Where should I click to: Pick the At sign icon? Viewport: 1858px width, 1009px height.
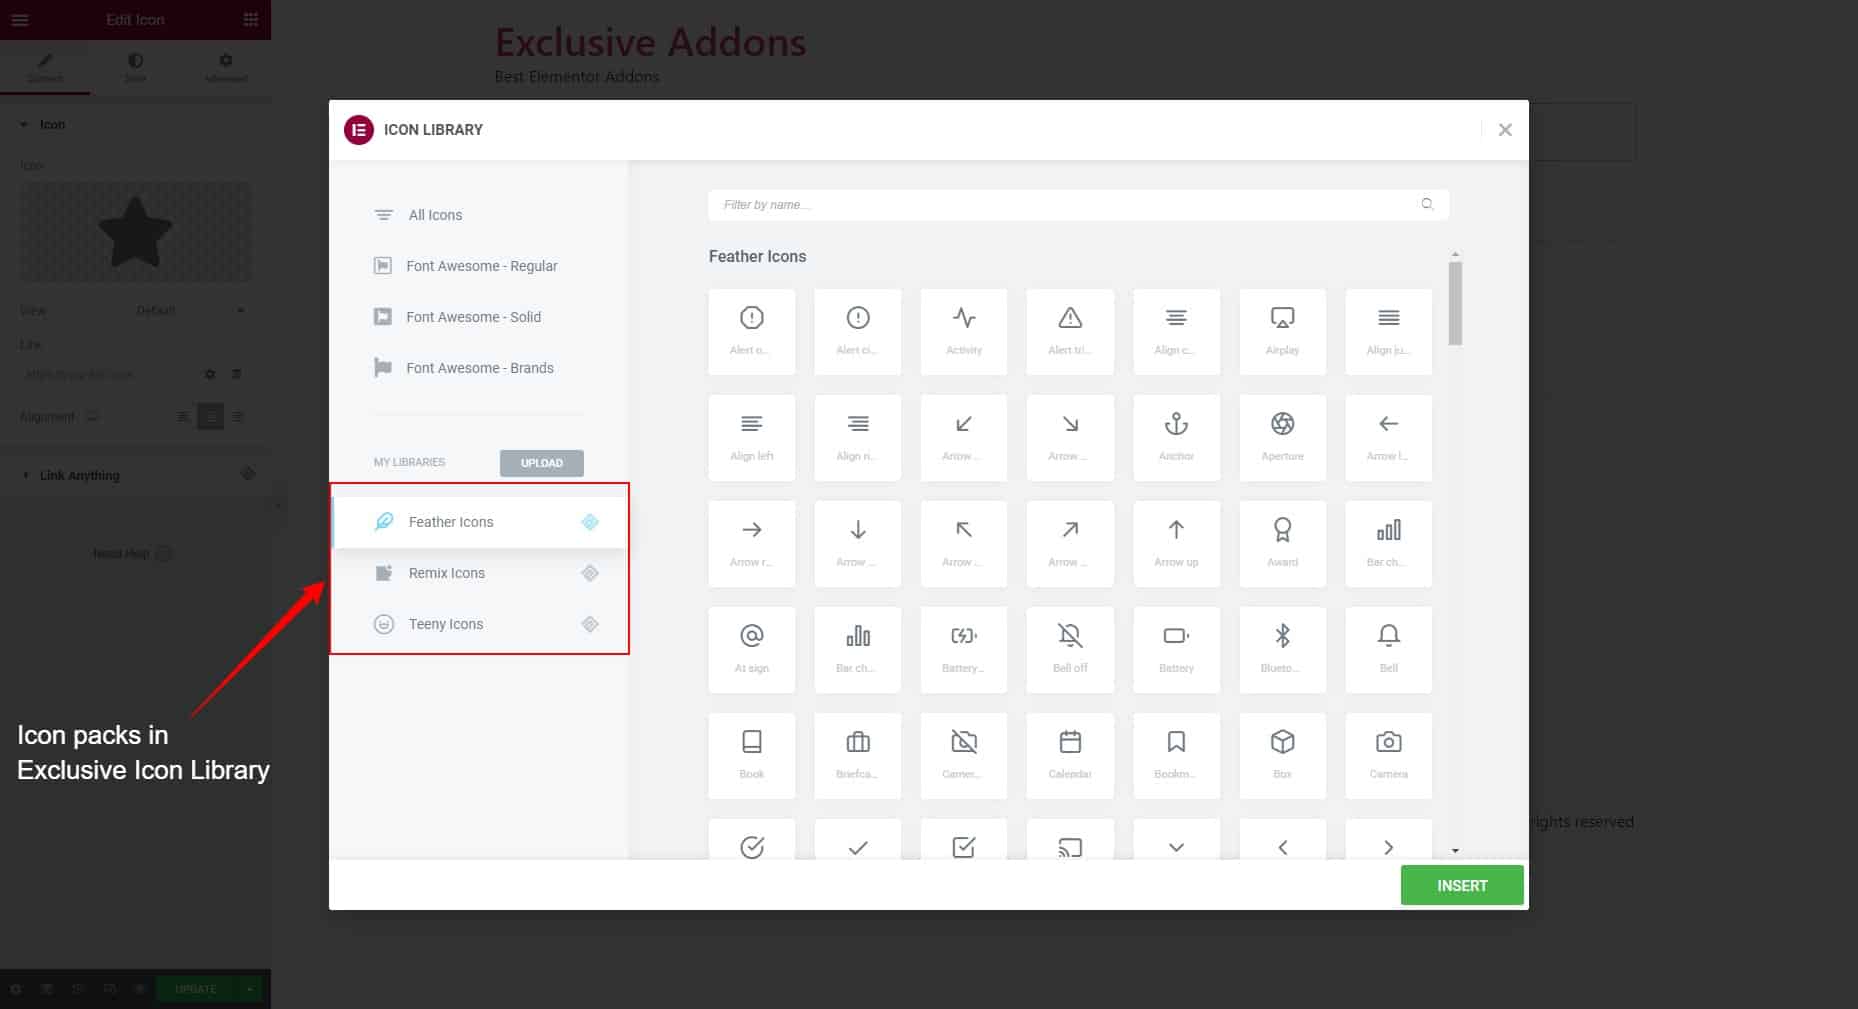(x=752, y=650)
